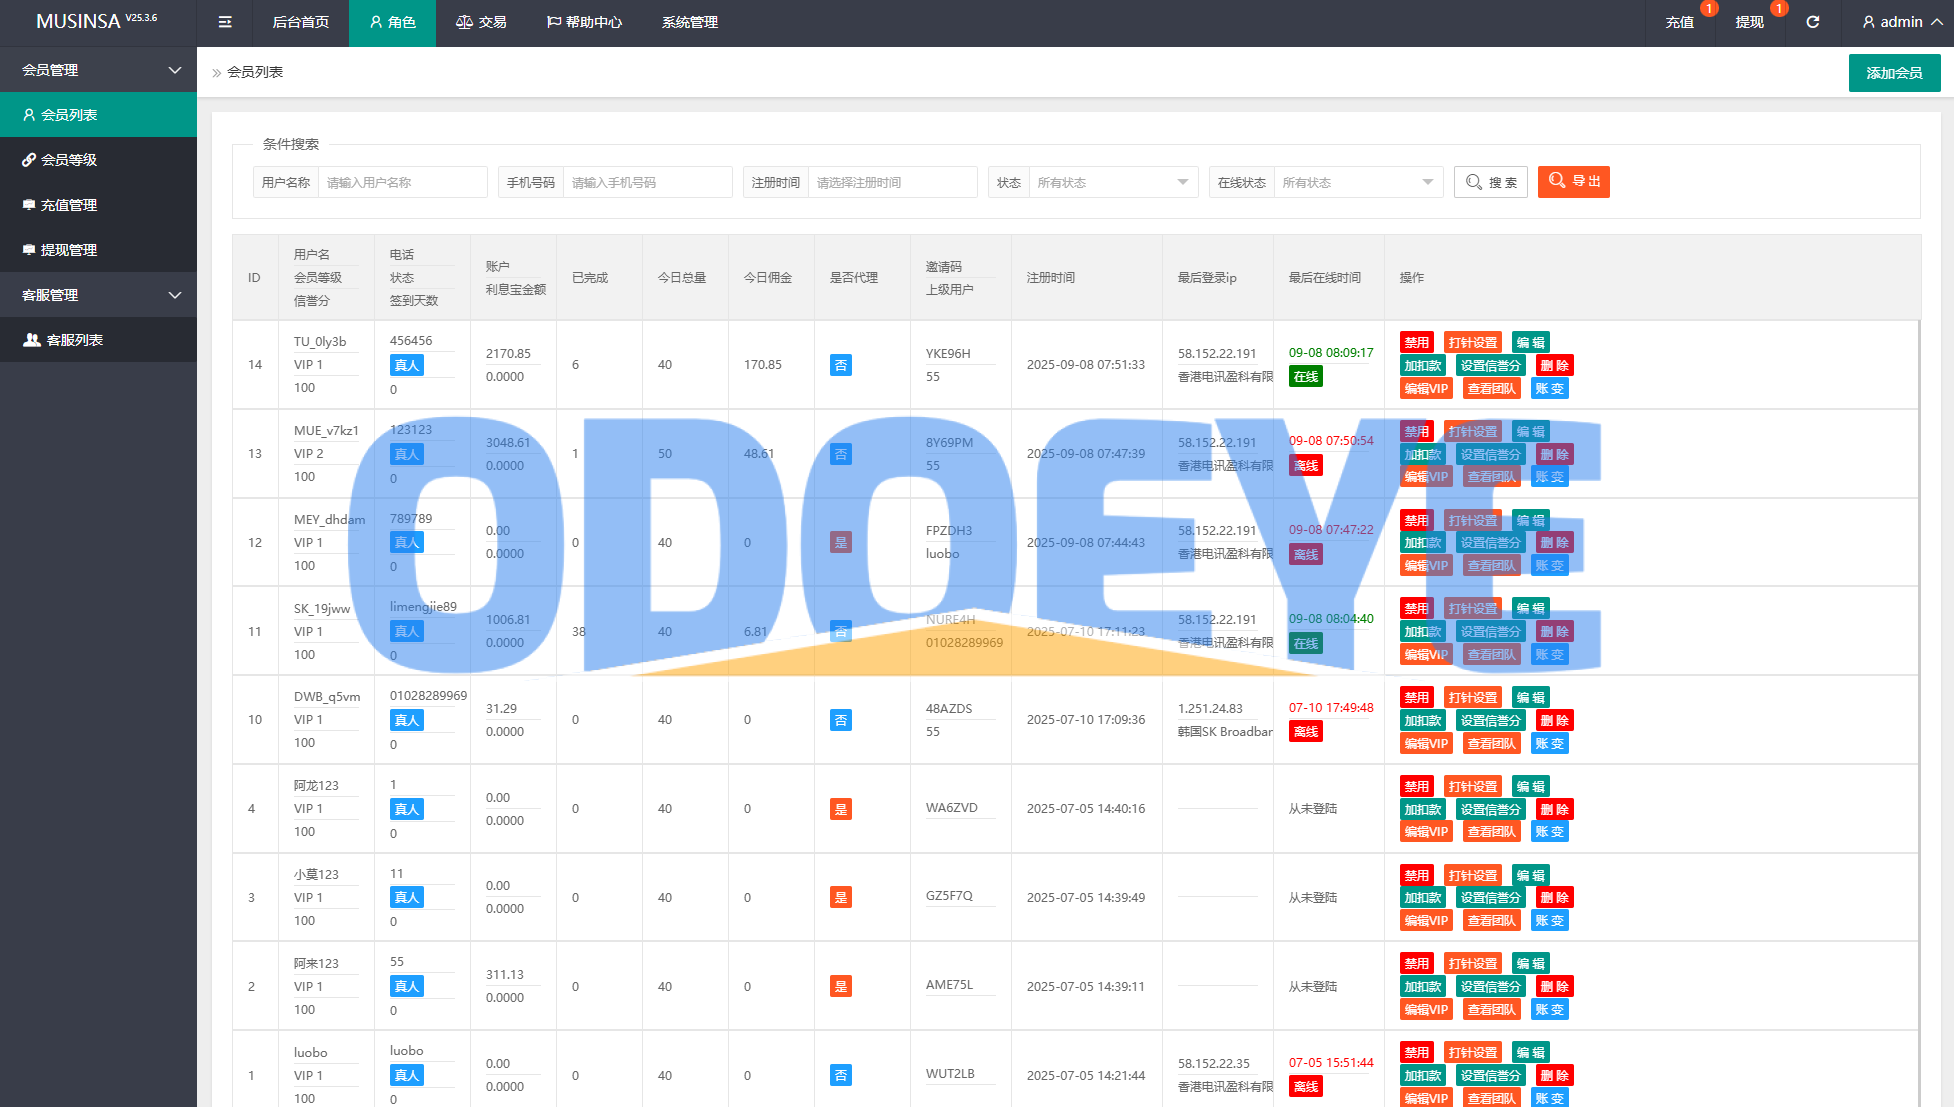Open 会员等级 in the sidebar
Image resolution: width=1954 pixels, height=1107 pixels.
point(69,160)
